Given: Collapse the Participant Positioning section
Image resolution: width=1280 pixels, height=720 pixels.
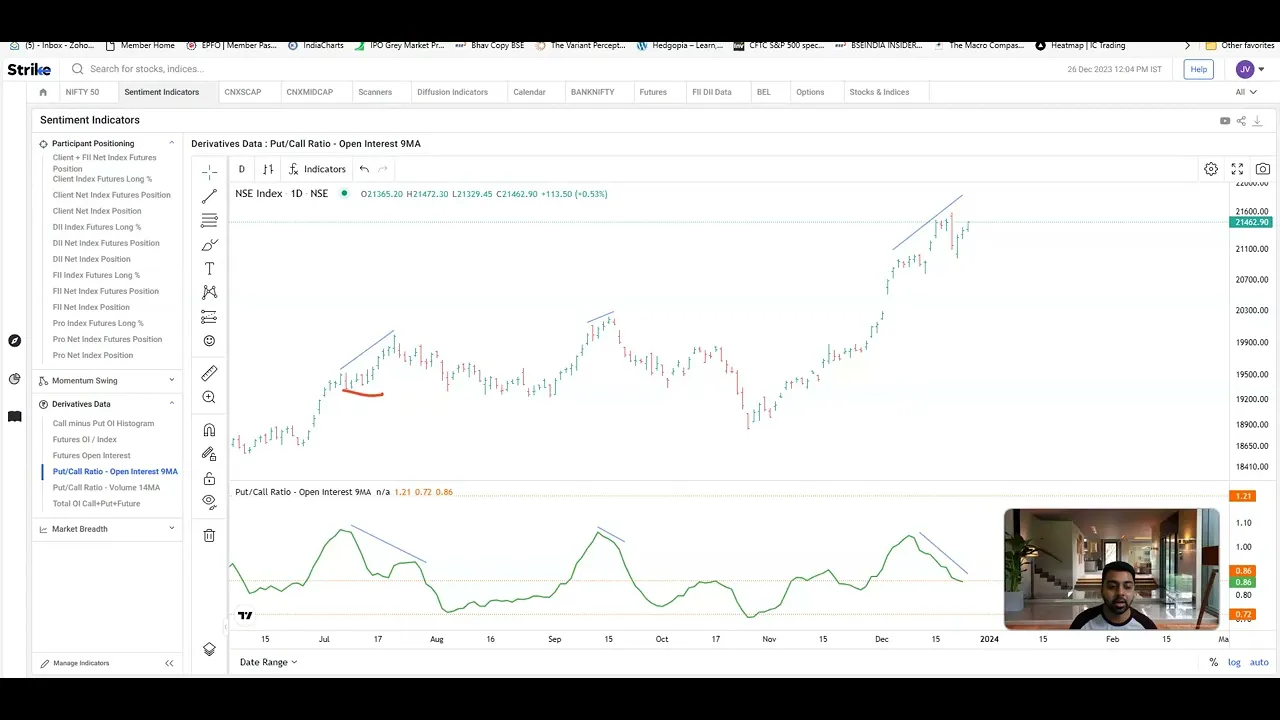Looking at the screenshot, I should tap(171, 144).
